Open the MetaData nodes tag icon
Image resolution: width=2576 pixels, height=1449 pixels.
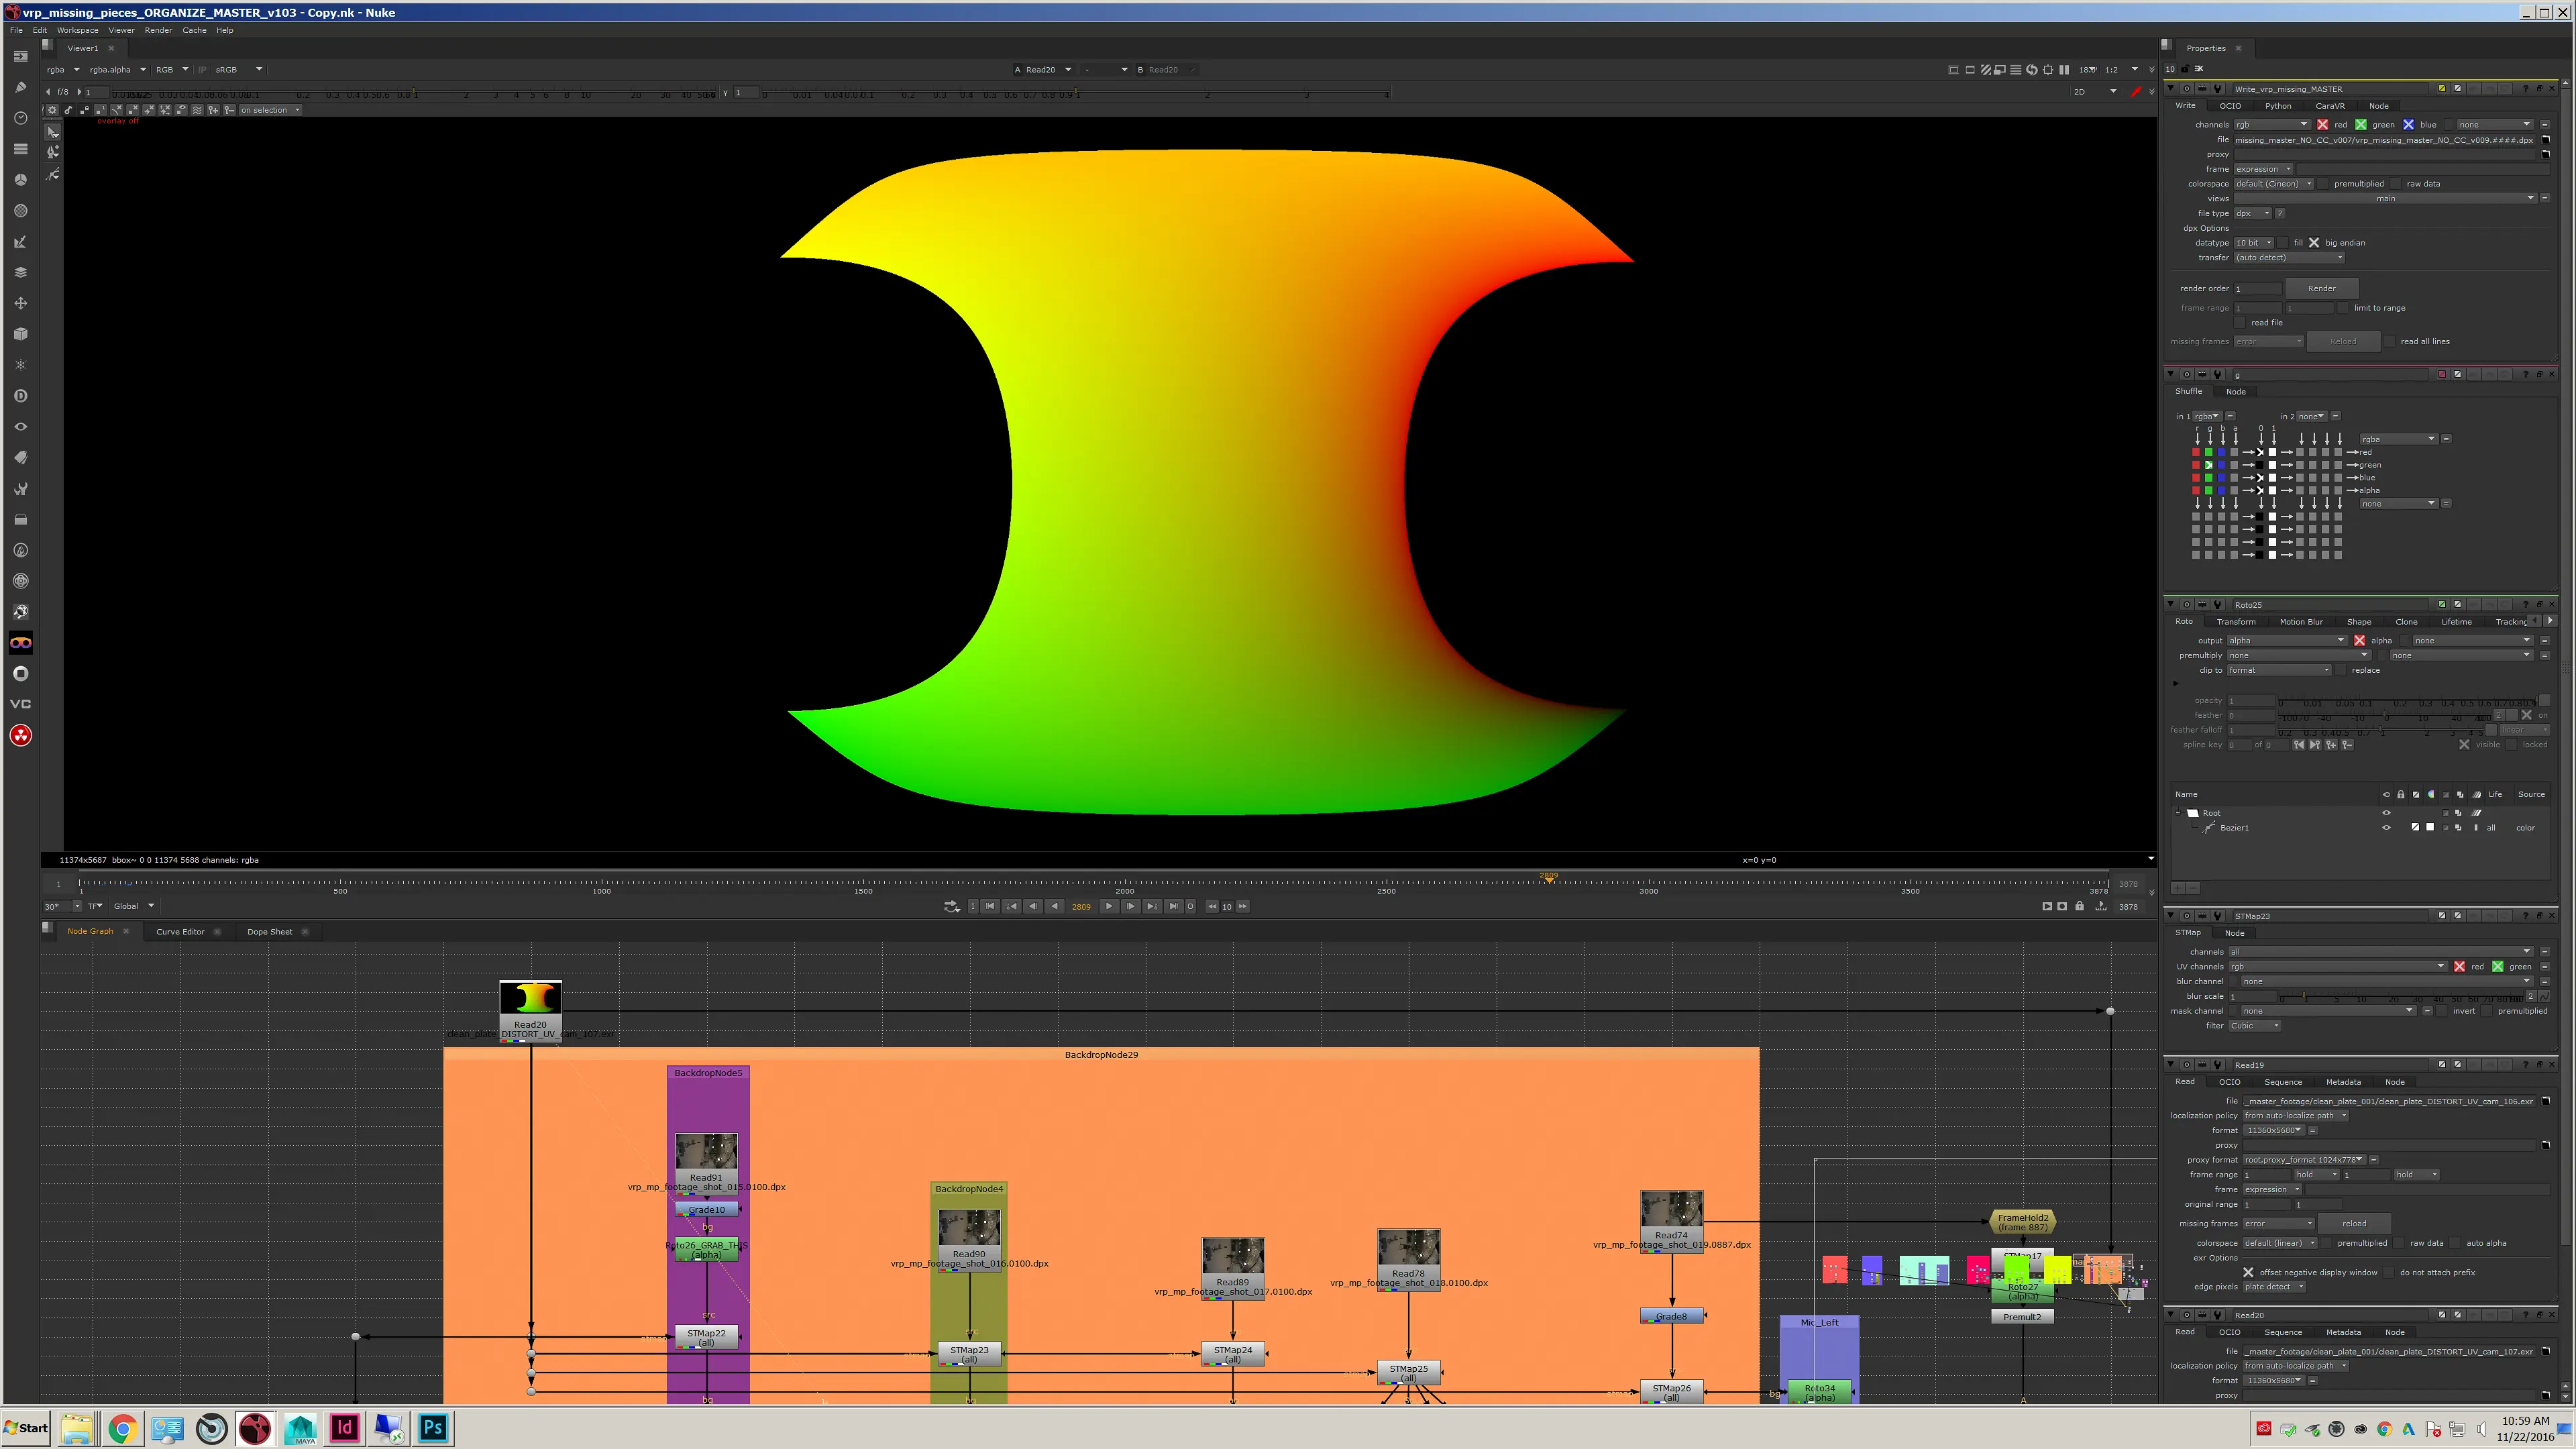click(20, 458)
